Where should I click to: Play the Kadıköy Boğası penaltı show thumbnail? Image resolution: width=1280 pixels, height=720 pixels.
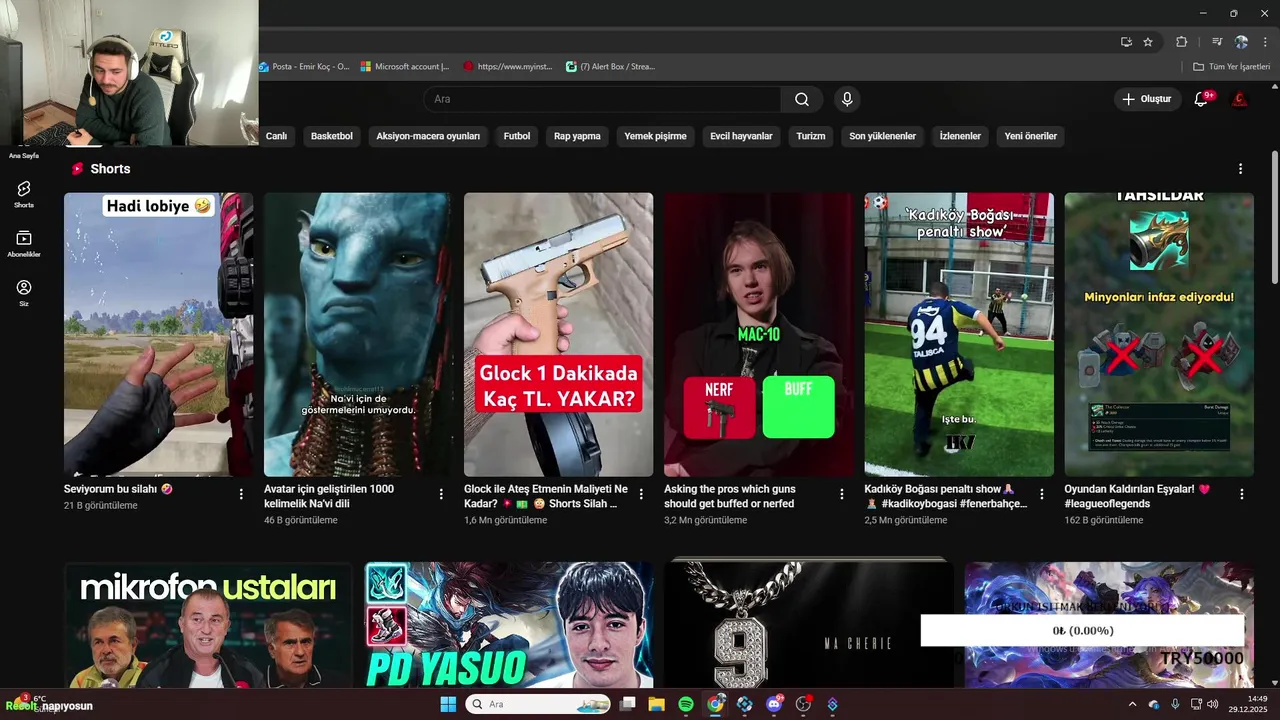click(959, 335)
